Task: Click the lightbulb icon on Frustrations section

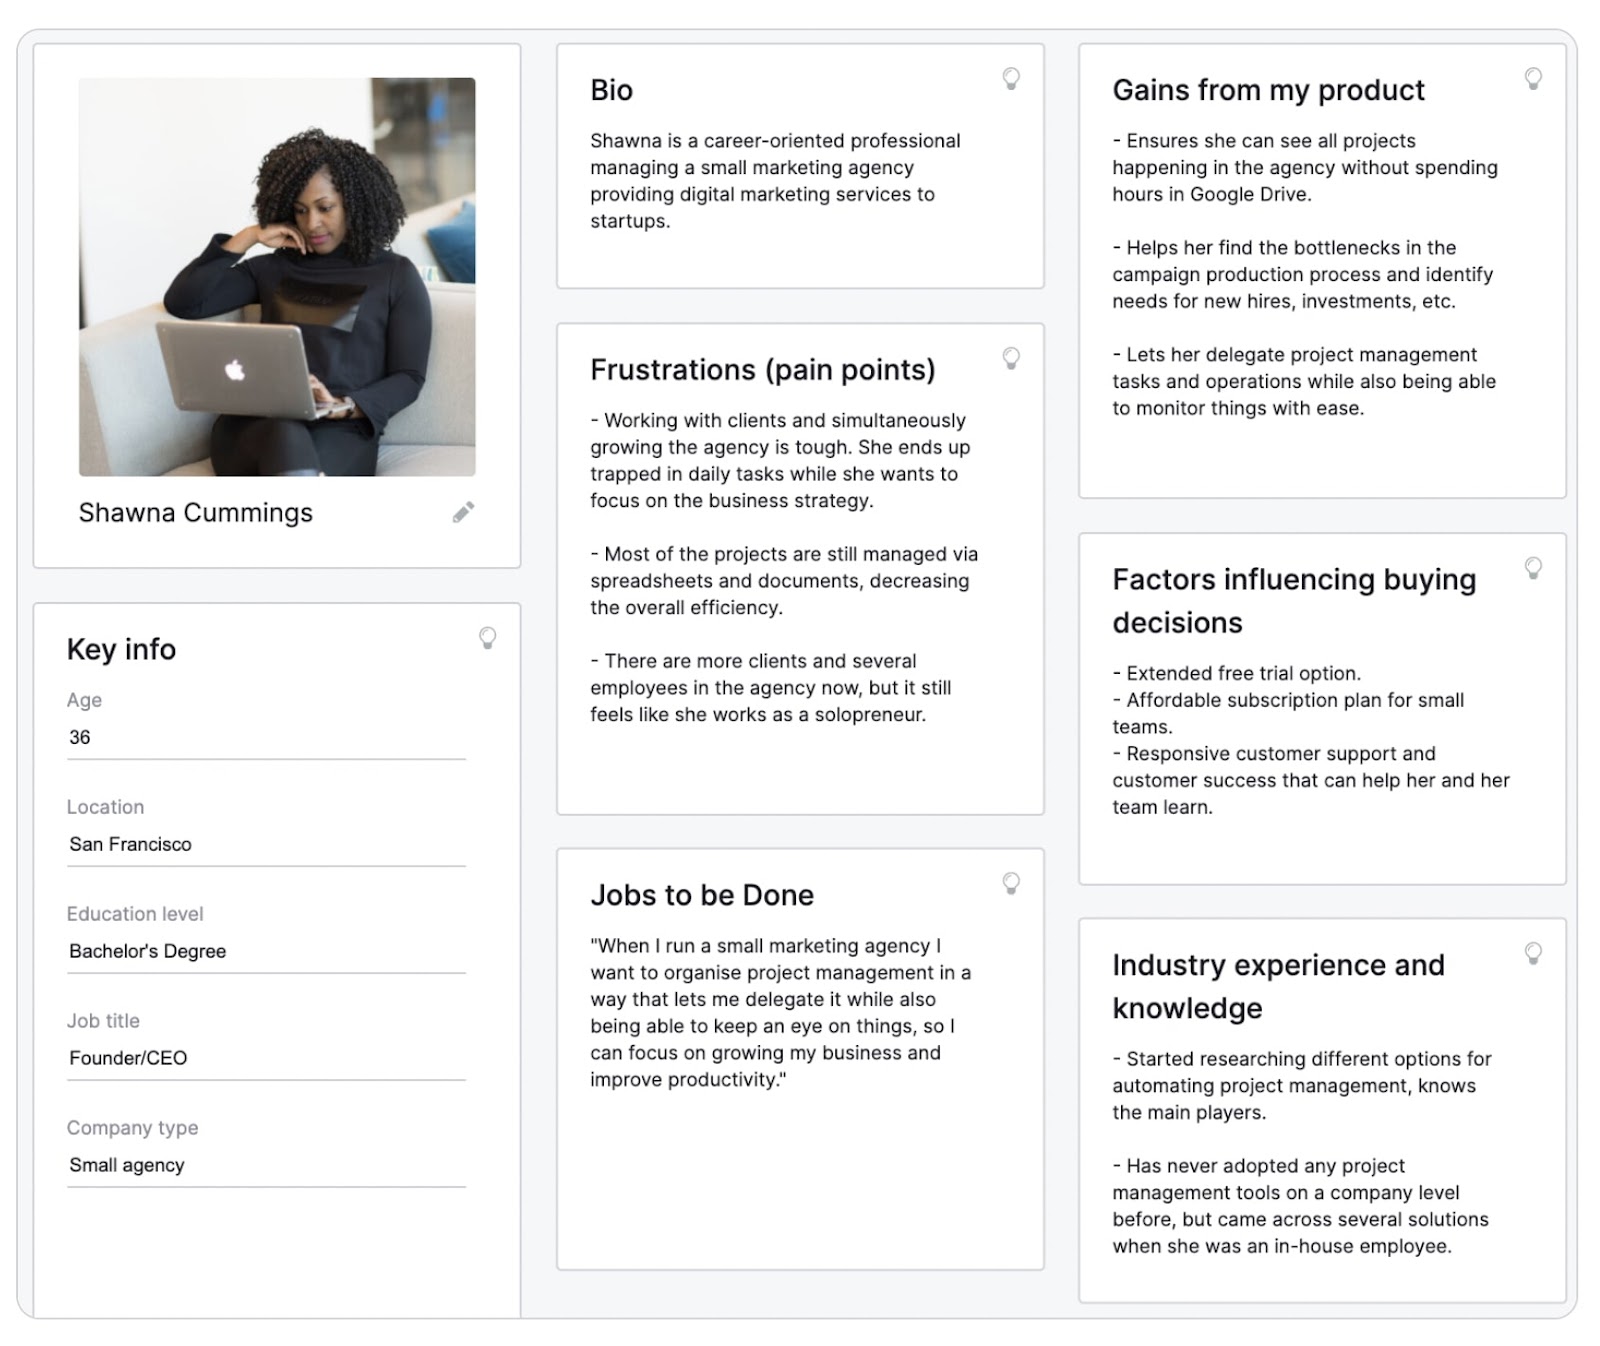Action: [1010, 358]
